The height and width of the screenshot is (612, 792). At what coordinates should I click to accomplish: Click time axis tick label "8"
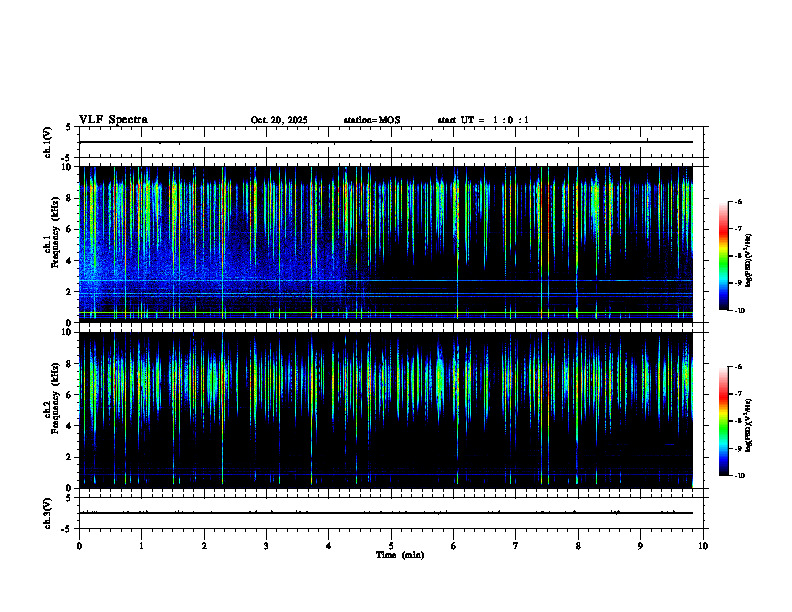pyautogui.click(x=578, y=546)
